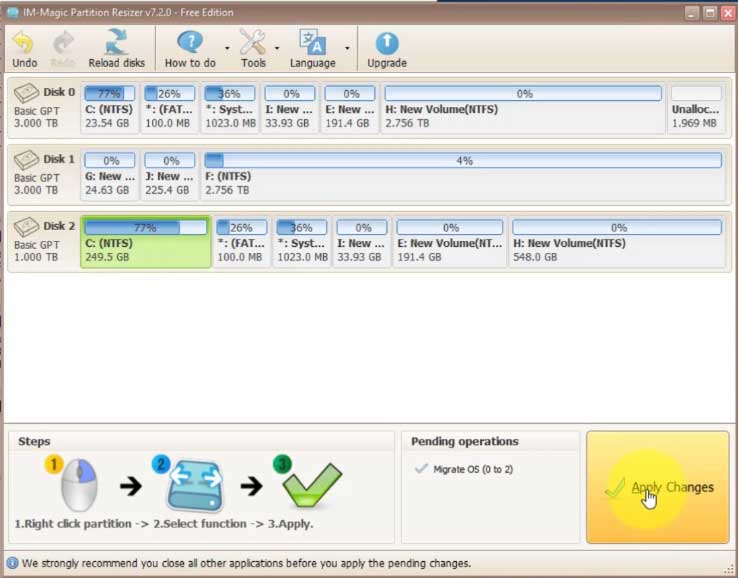Expand the Tools dropdown arrow
738x578 pixels.
[277, 48]
